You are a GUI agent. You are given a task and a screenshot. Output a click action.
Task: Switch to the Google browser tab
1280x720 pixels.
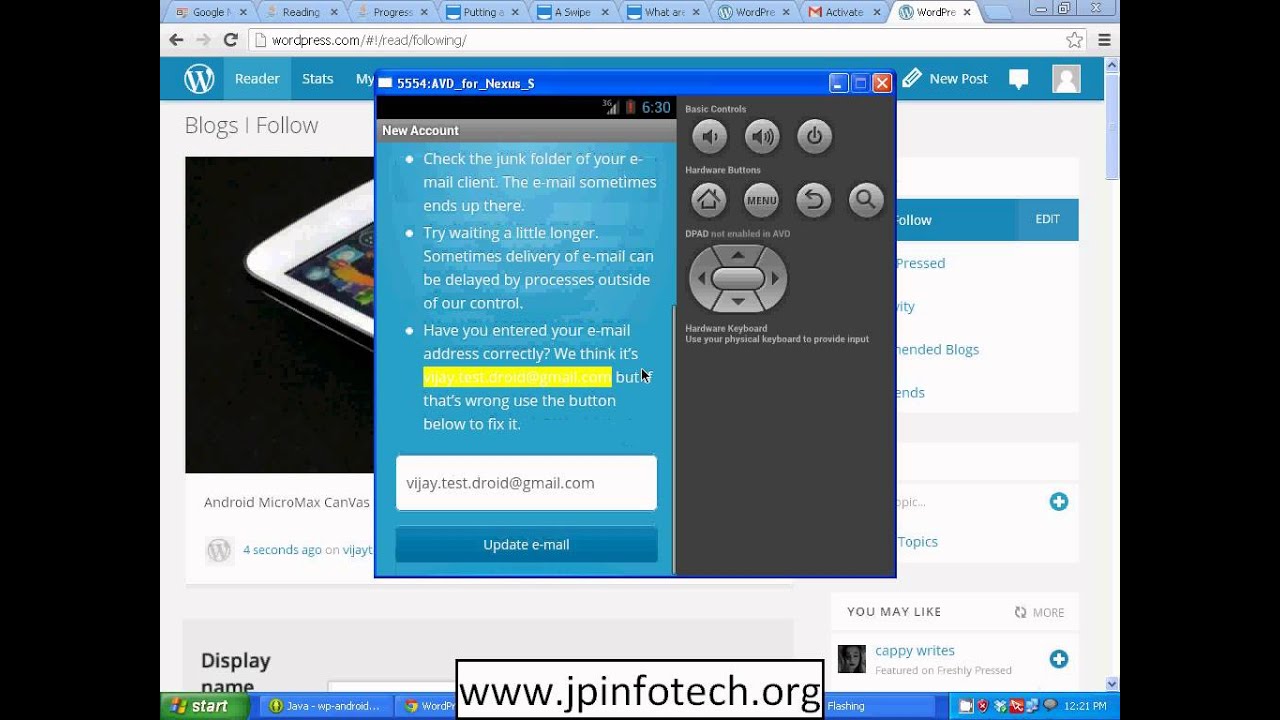(211, 12)
